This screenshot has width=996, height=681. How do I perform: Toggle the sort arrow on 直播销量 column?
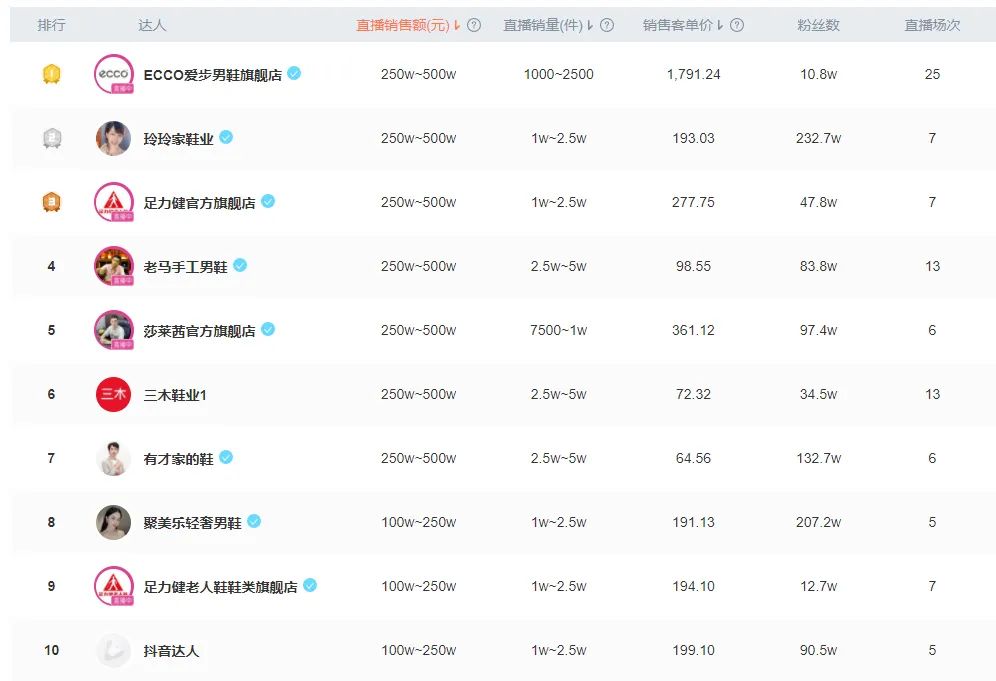tap(591, 25)
